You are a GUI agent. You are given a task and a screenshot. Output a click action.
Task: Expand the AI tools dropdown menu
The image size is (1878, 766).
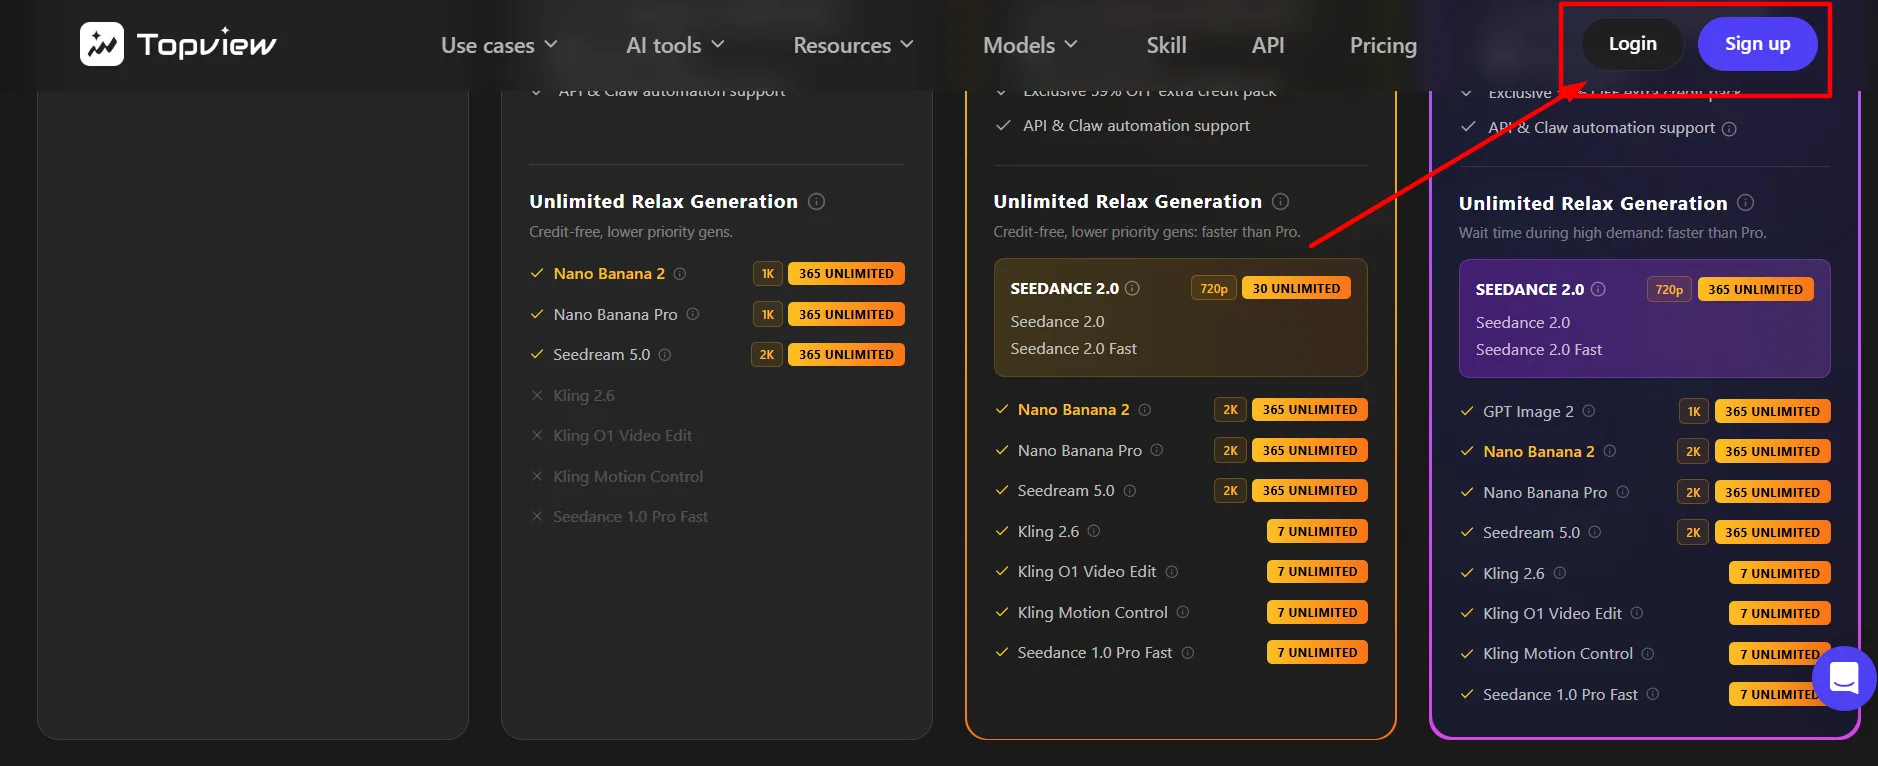point(675,45)
